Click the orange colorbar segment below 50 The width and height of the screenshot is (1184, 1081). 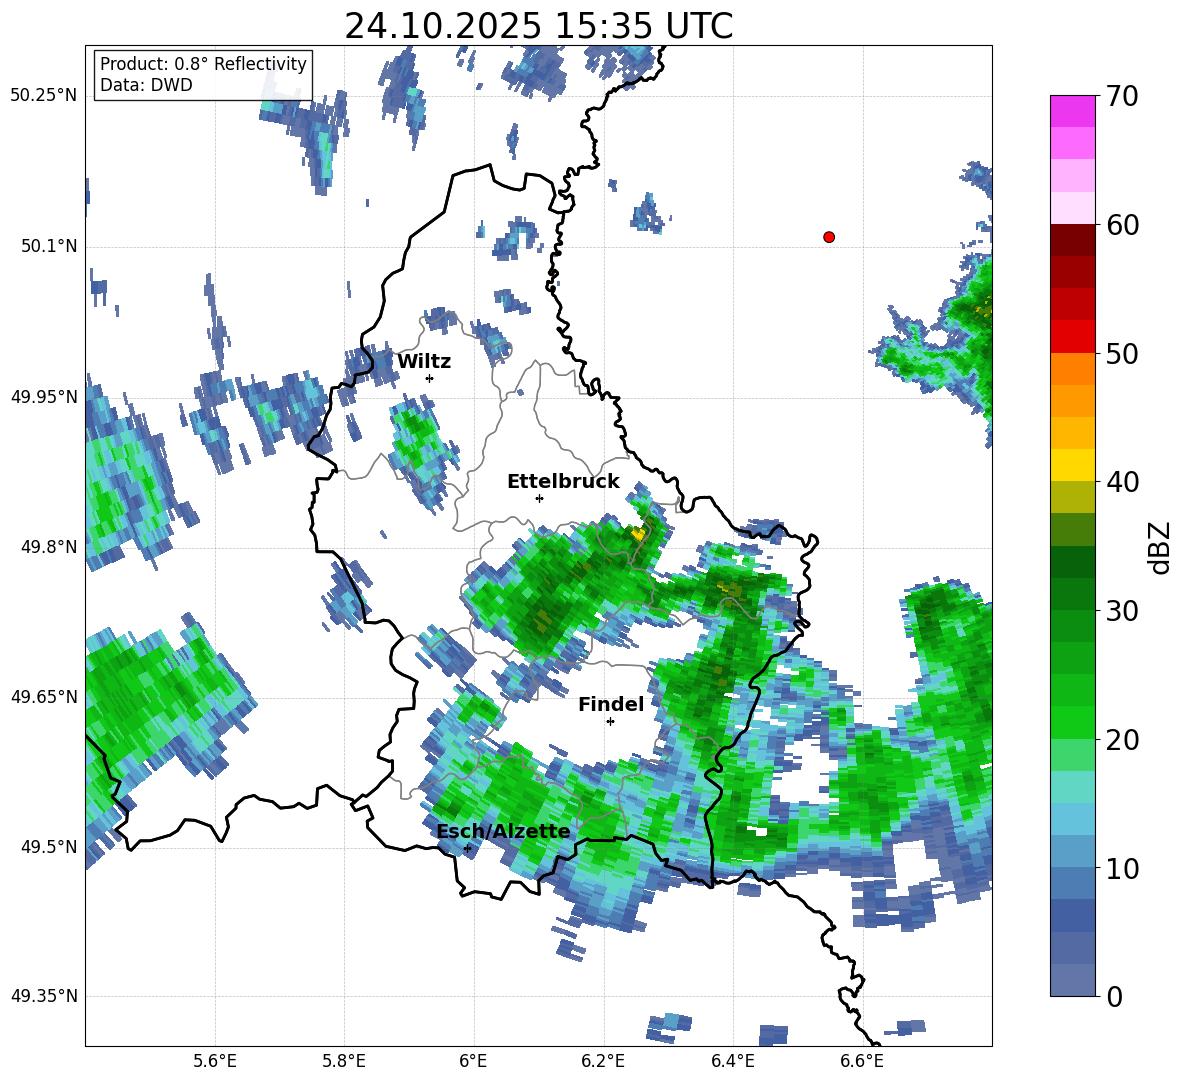click(x=1072, y=369)
